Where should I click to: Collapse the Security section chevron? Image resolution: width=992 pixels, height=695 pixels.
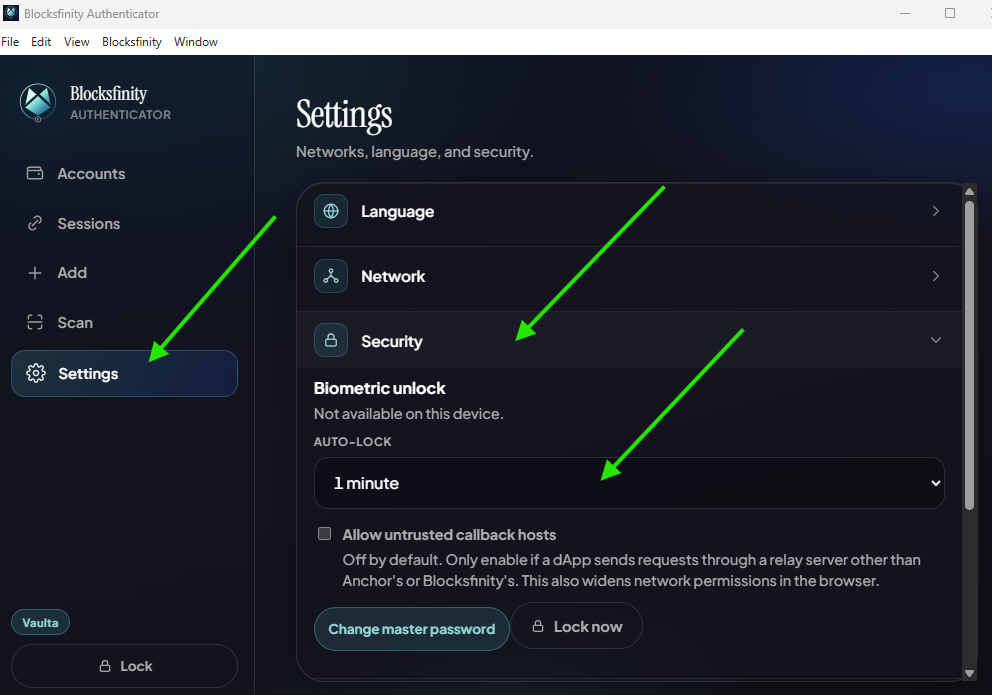point(936,340)
